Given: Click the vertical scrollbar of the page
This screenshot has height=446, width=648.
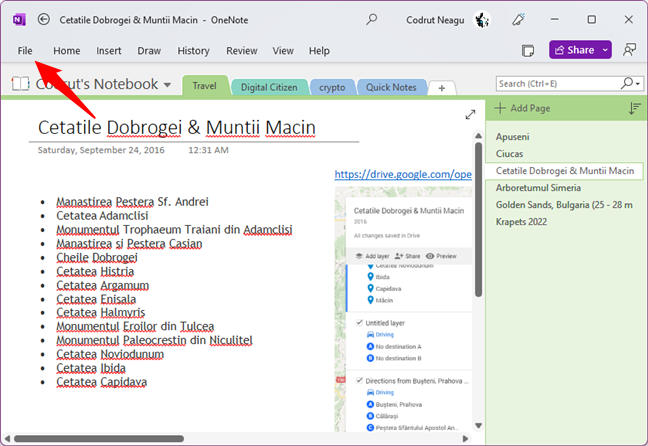Looking at the screenshot, I should [x=478, y=220].
